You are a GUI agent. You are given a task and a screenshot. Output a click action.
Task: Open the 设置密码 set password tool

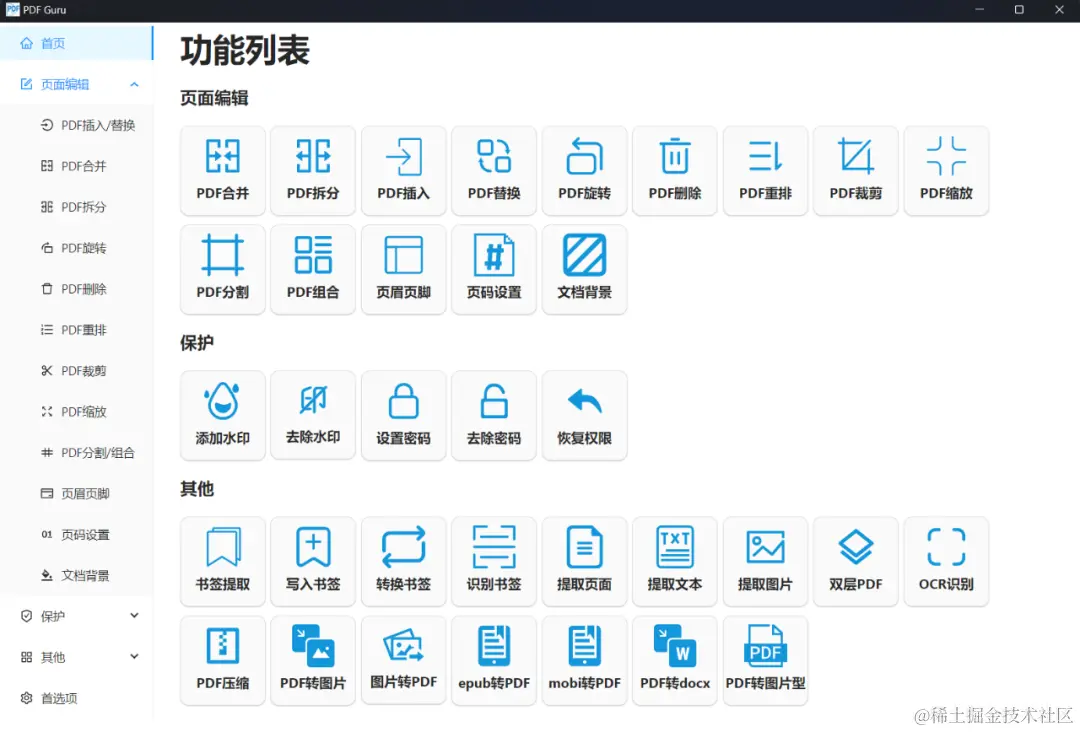click(x=403, y=414)
